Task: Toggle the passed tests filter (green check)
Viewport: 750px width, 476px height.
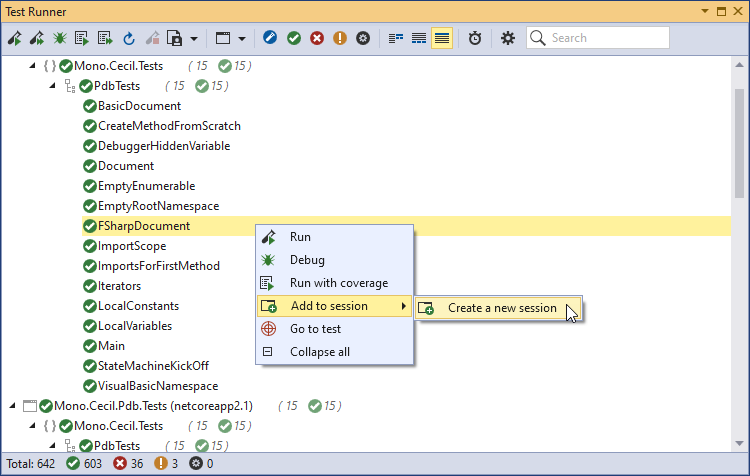Action: tap(294, 38)
